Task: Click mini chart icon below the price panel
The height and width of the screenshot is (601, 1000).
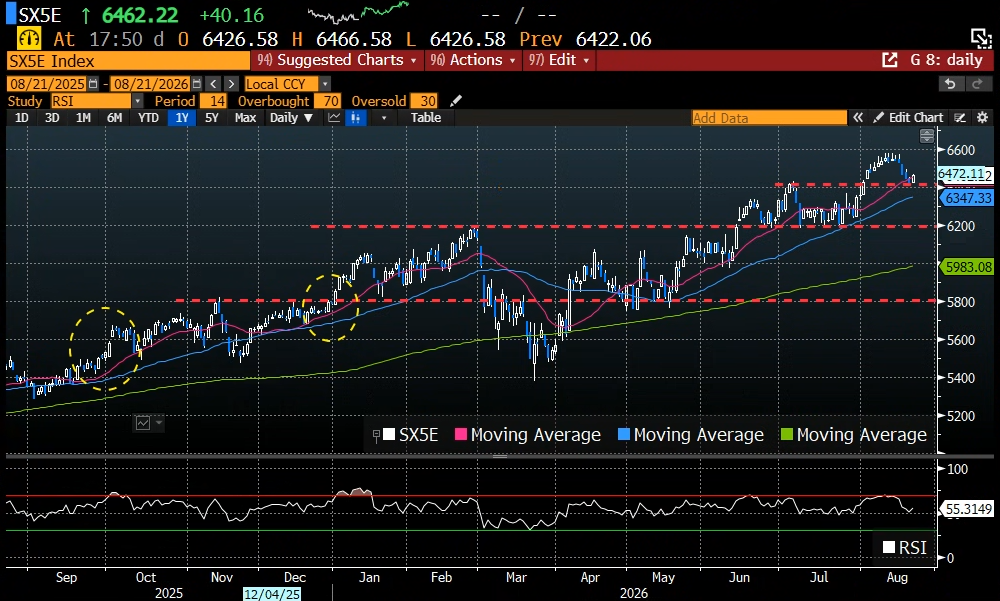Action: pos(143,423)
